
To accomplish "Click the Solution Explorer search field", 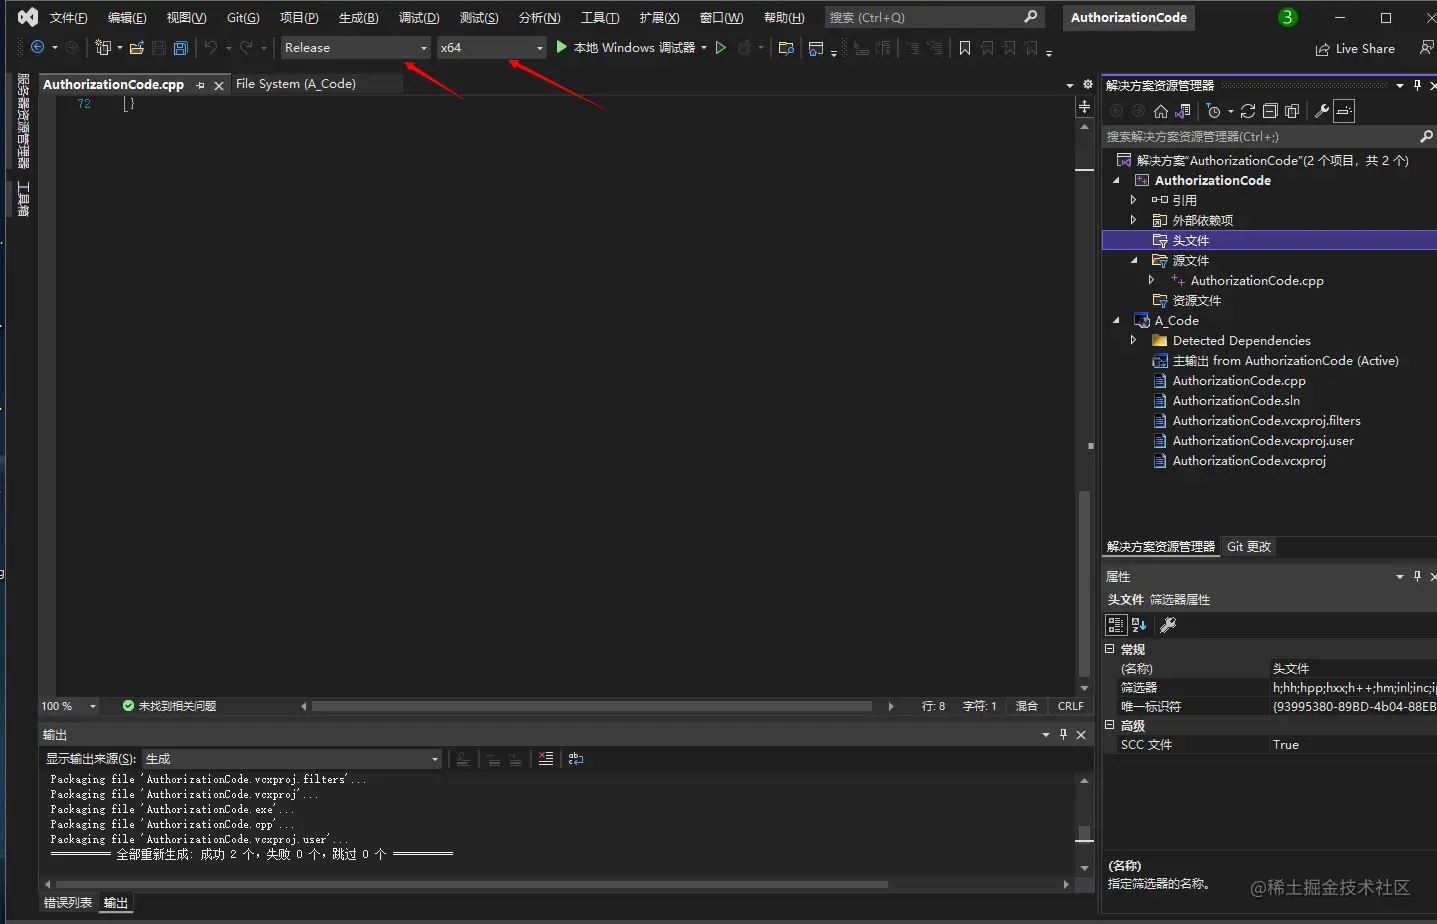I will click(1269, 136).
